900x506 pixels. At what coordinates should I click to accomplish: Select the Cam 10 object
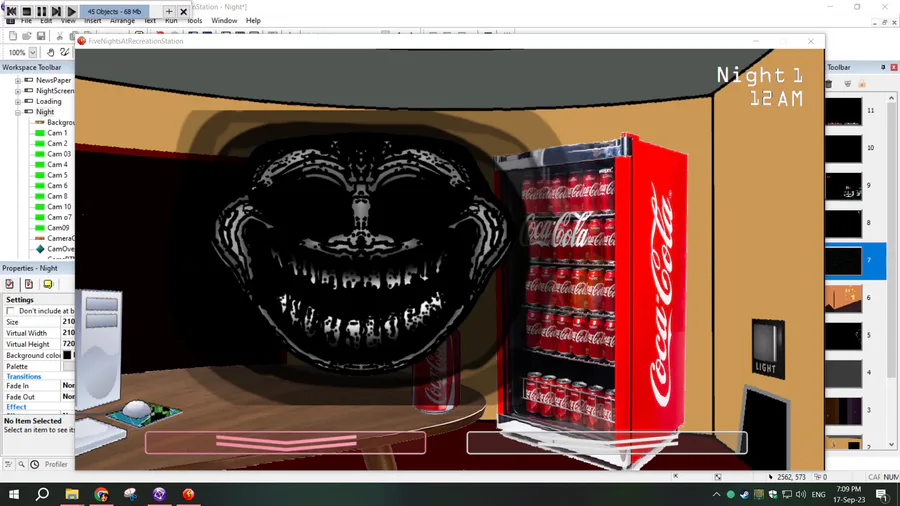pos(59,207)
